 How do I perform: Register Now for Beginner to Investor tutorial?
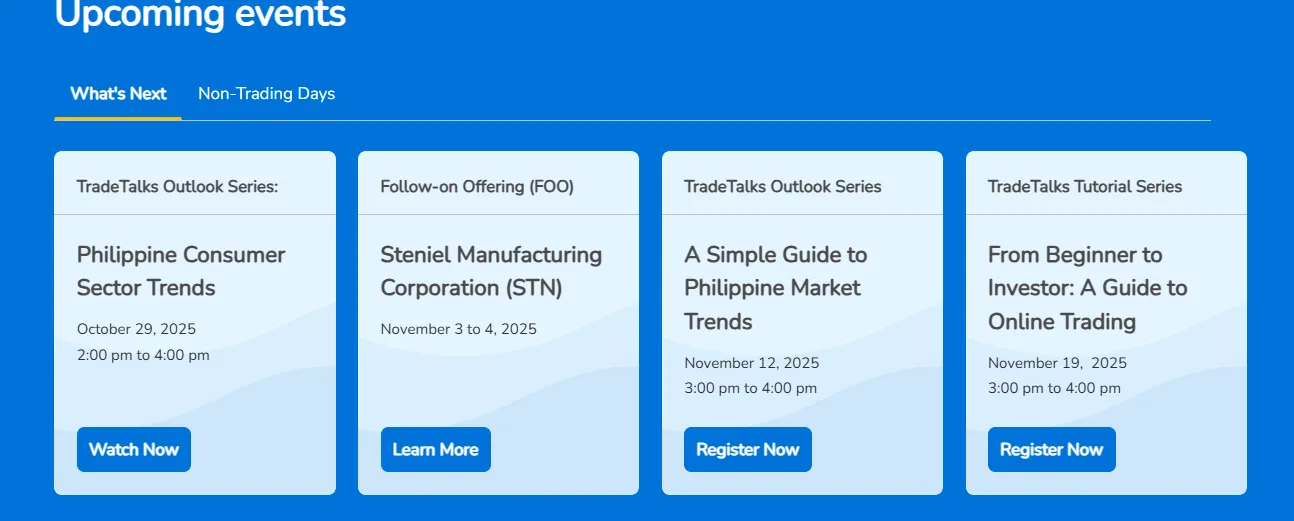tap(1051, 450)
